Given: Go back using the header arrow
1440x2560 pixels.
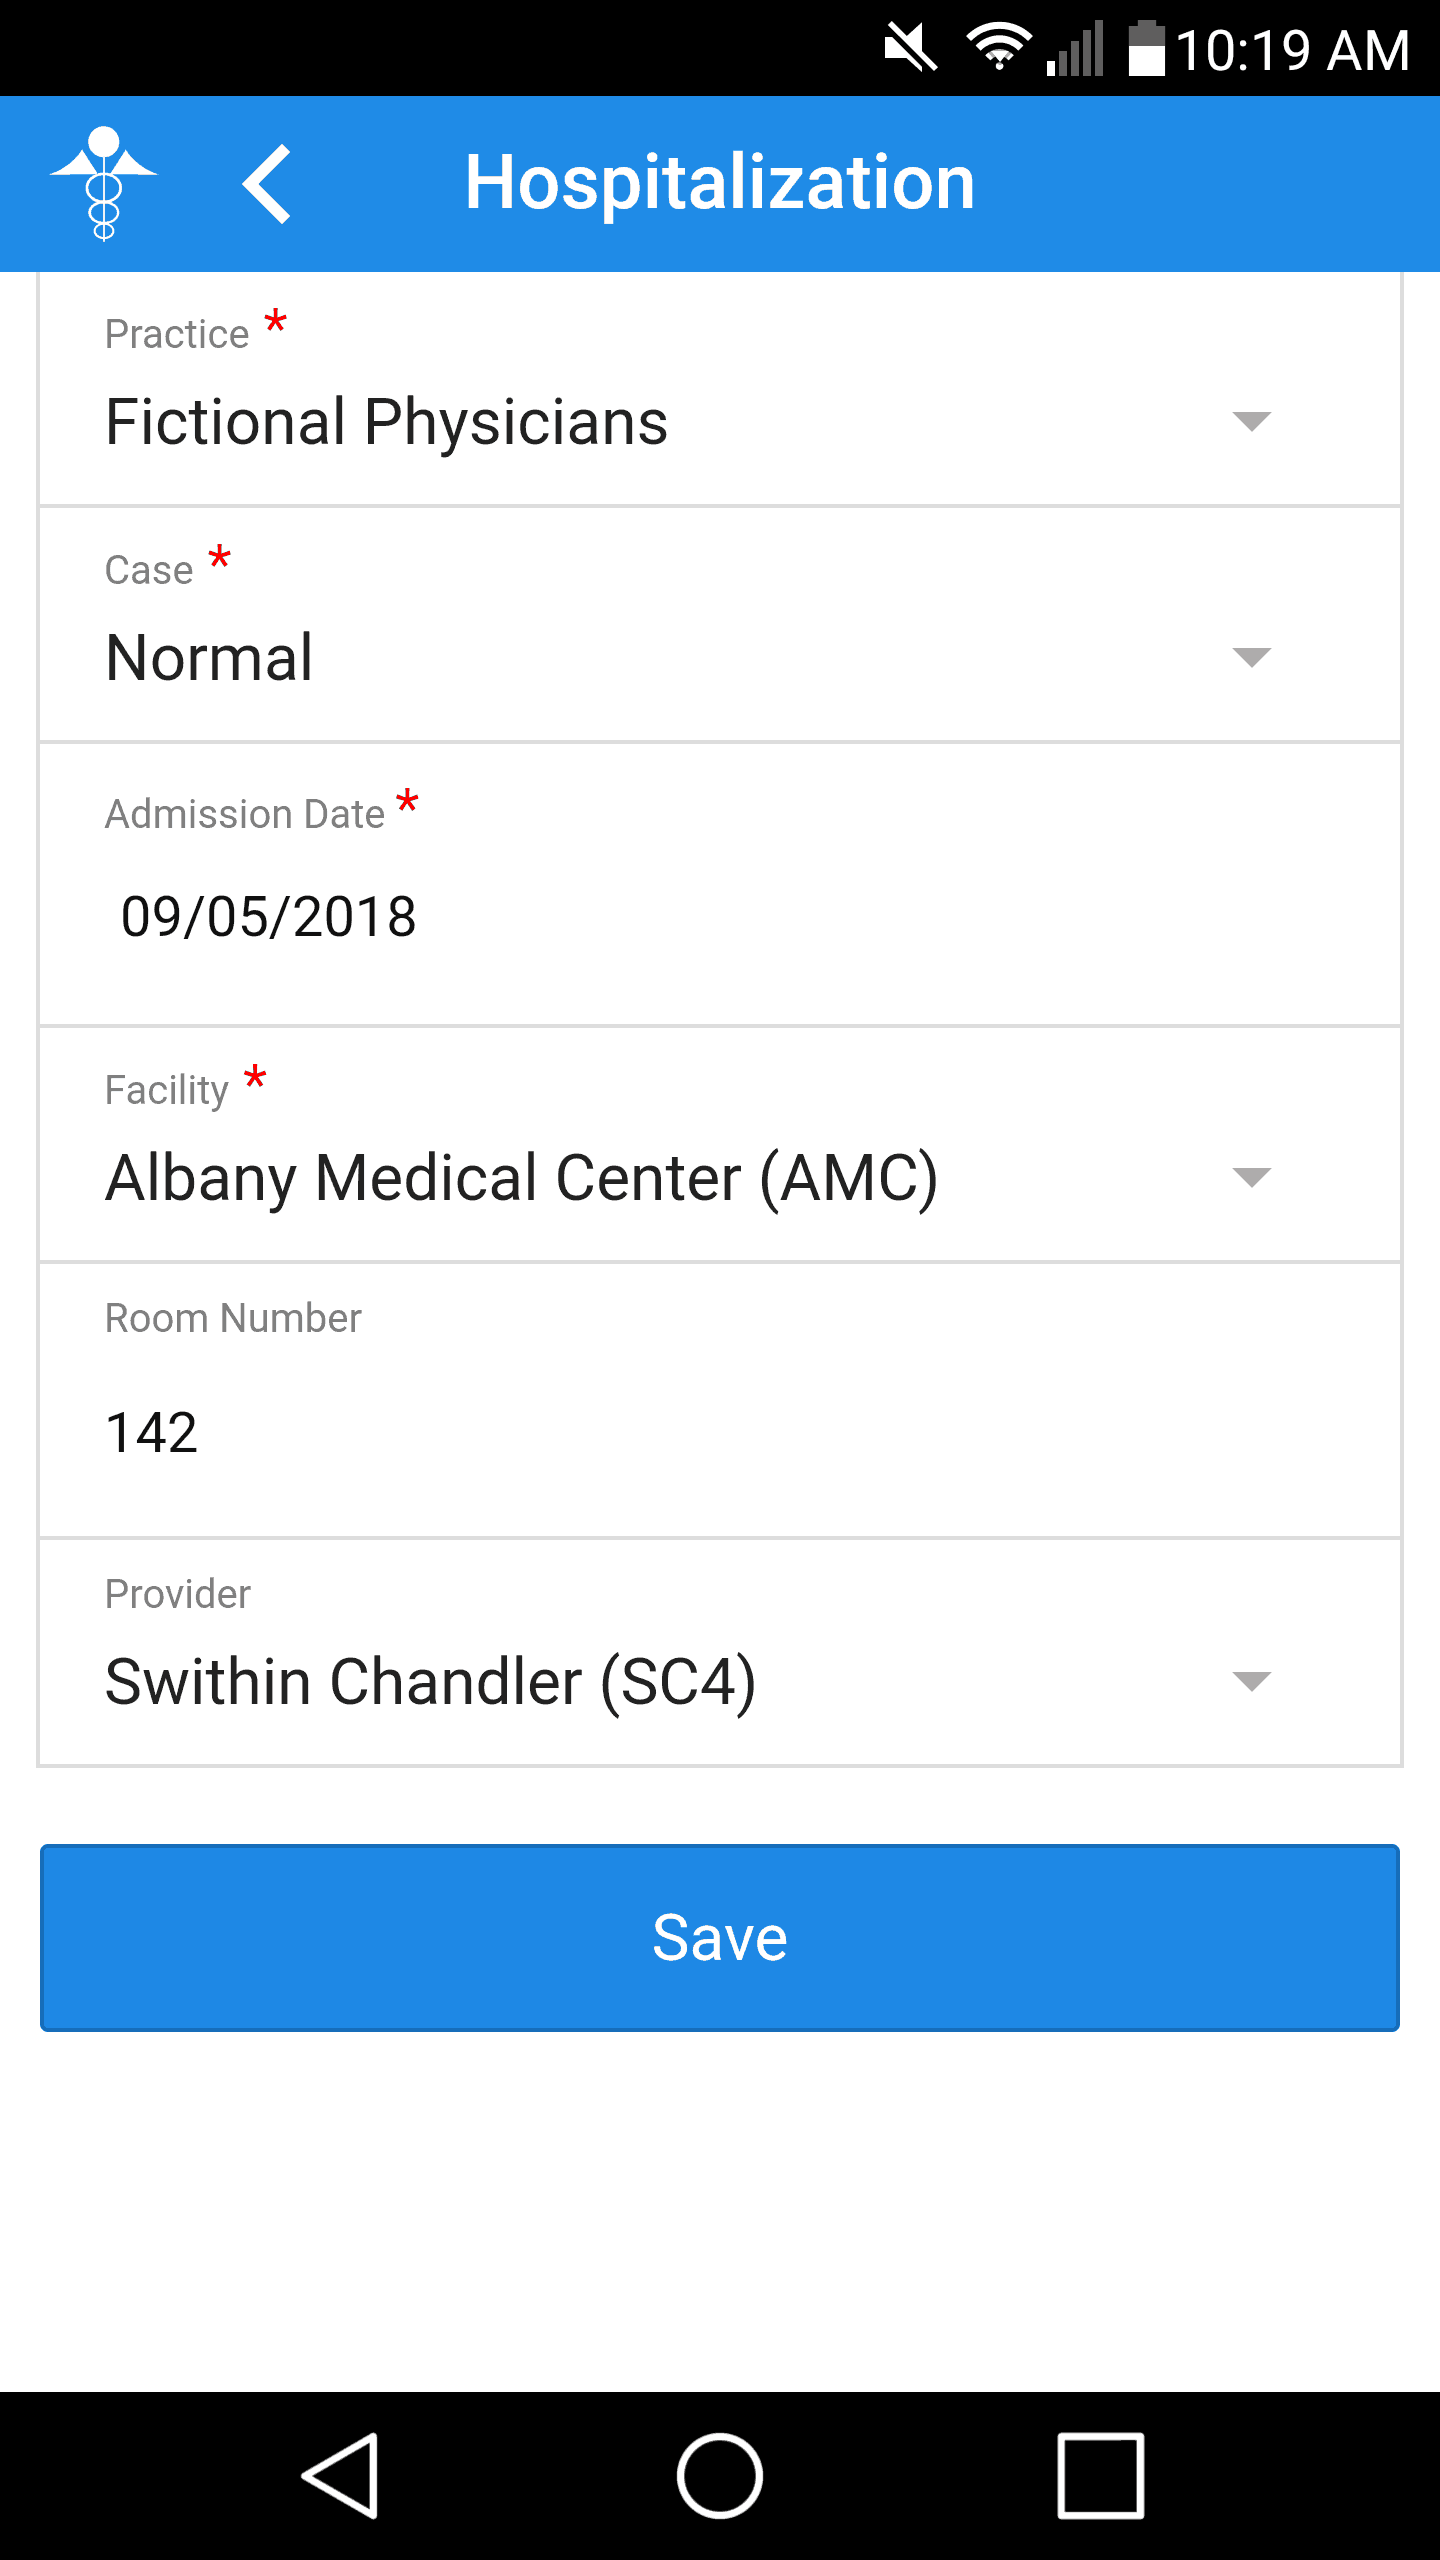Looking at the screenshot, I should pos(267,184).
